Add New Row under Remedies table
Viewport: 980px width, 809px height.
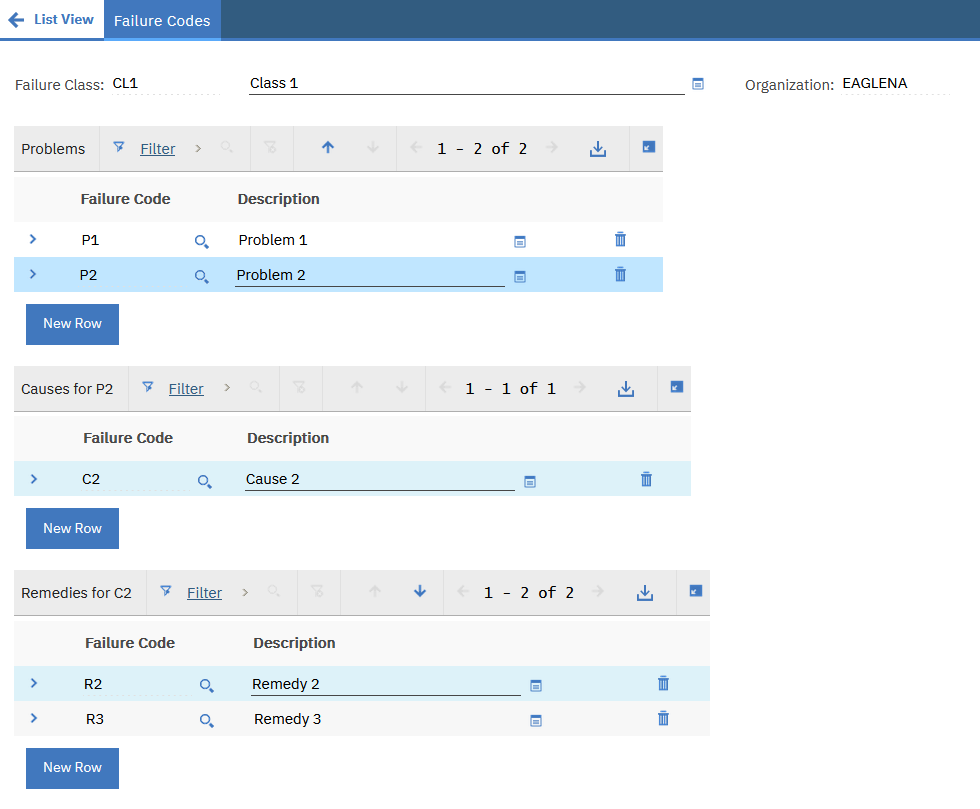72,767
